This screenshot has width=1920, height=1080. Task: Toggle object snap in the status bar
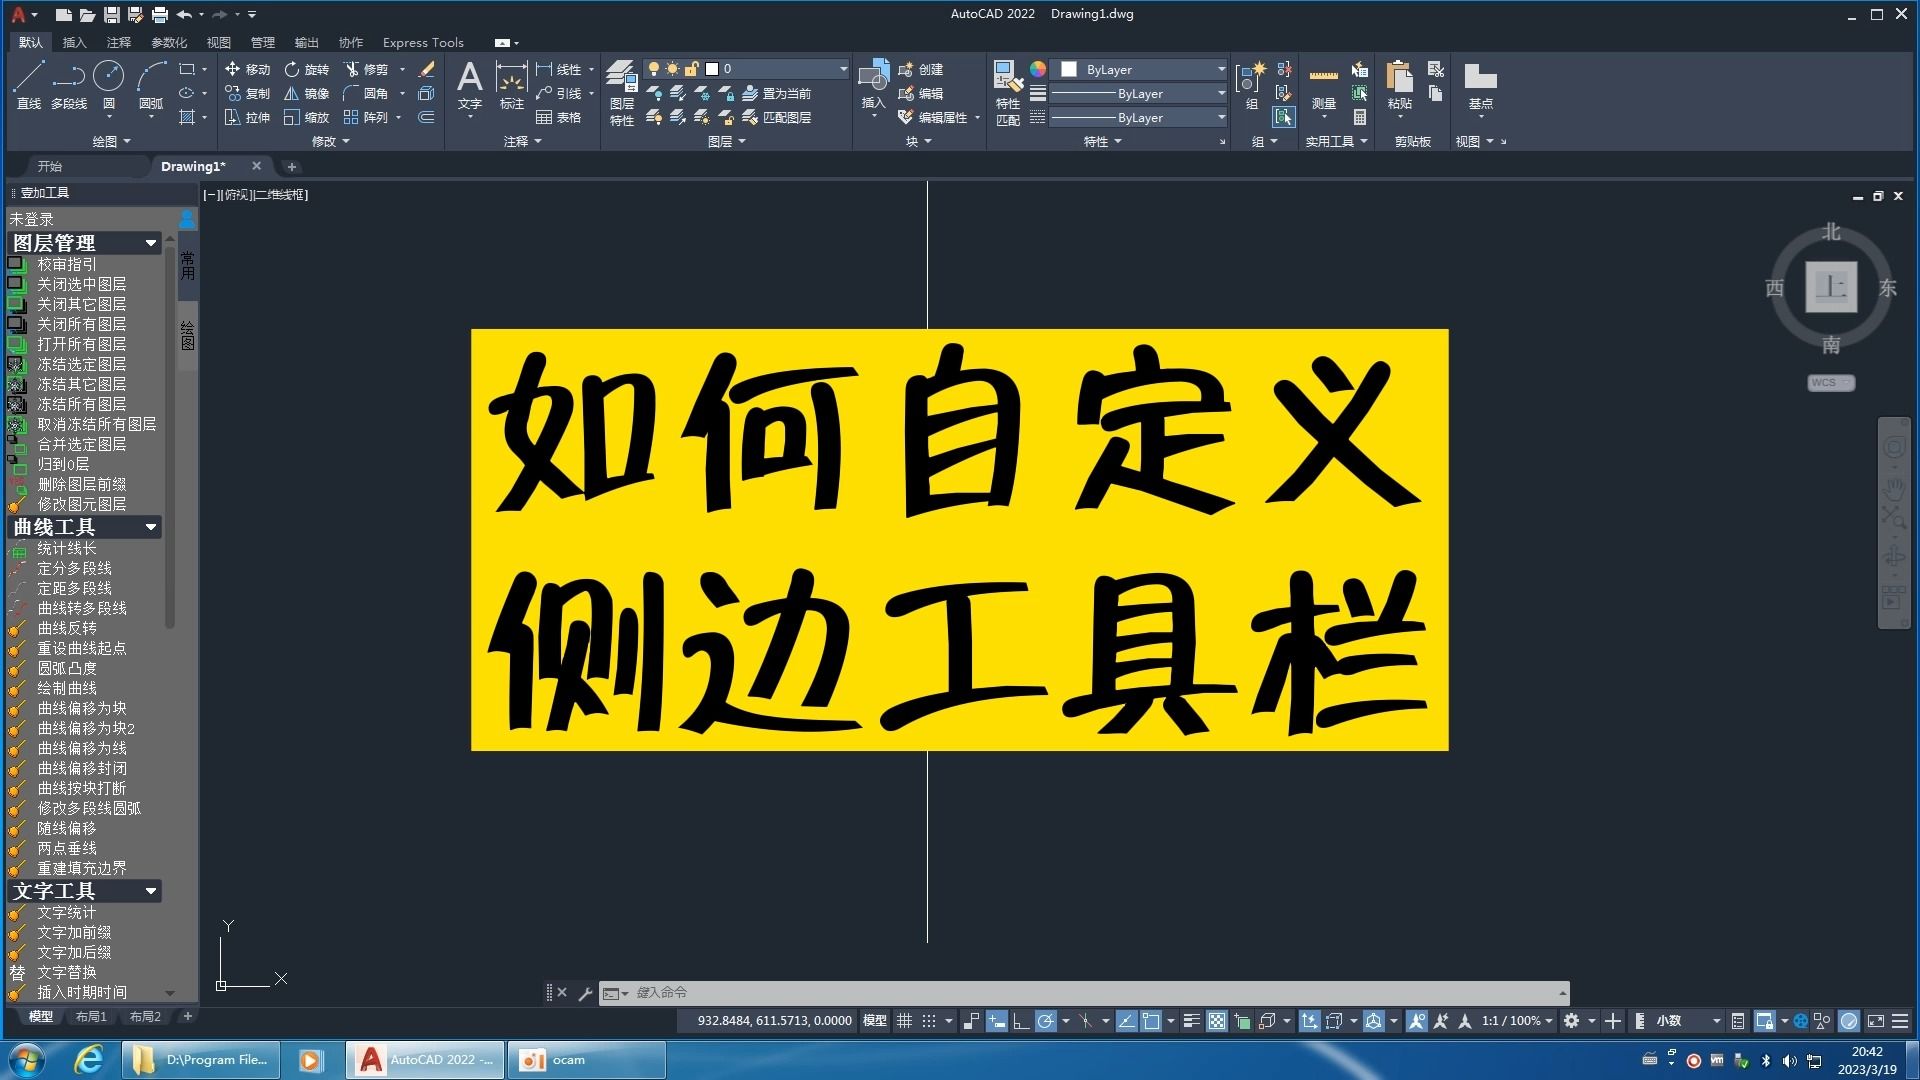[1150, 1021]
